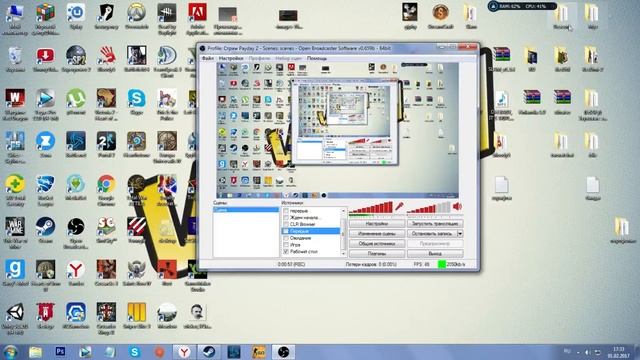Open the Rocket League desktop shortcut
Screen dimensions: 640x360
pyautogui.click(x=45, y=190)
